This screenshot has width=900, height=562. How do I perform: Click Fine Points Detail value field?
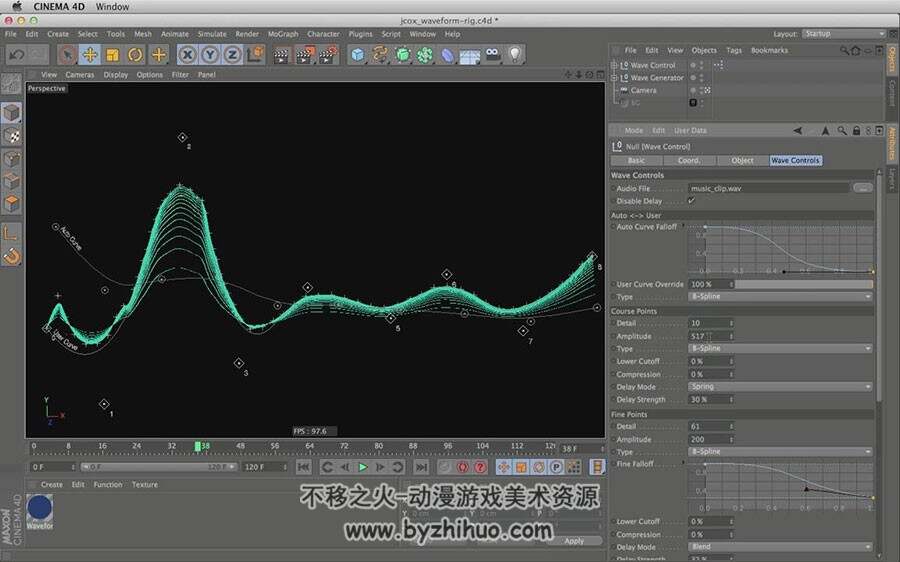711,427
